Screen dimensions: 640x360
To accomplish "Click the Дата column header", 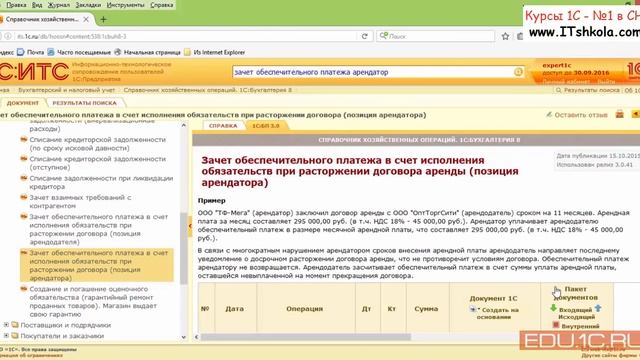I will tap(235, 309).
